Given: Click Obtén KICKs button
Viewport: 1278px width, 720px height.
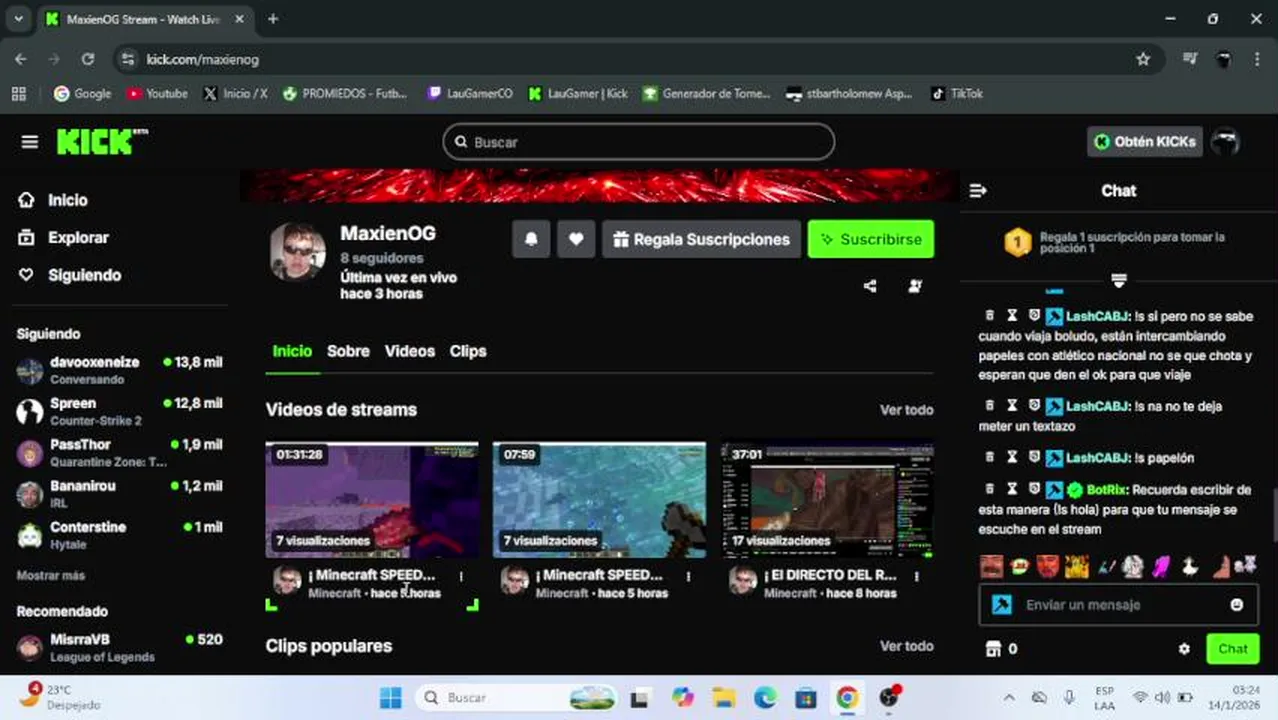Looking at the screenshot, I should pos(1145,142).
